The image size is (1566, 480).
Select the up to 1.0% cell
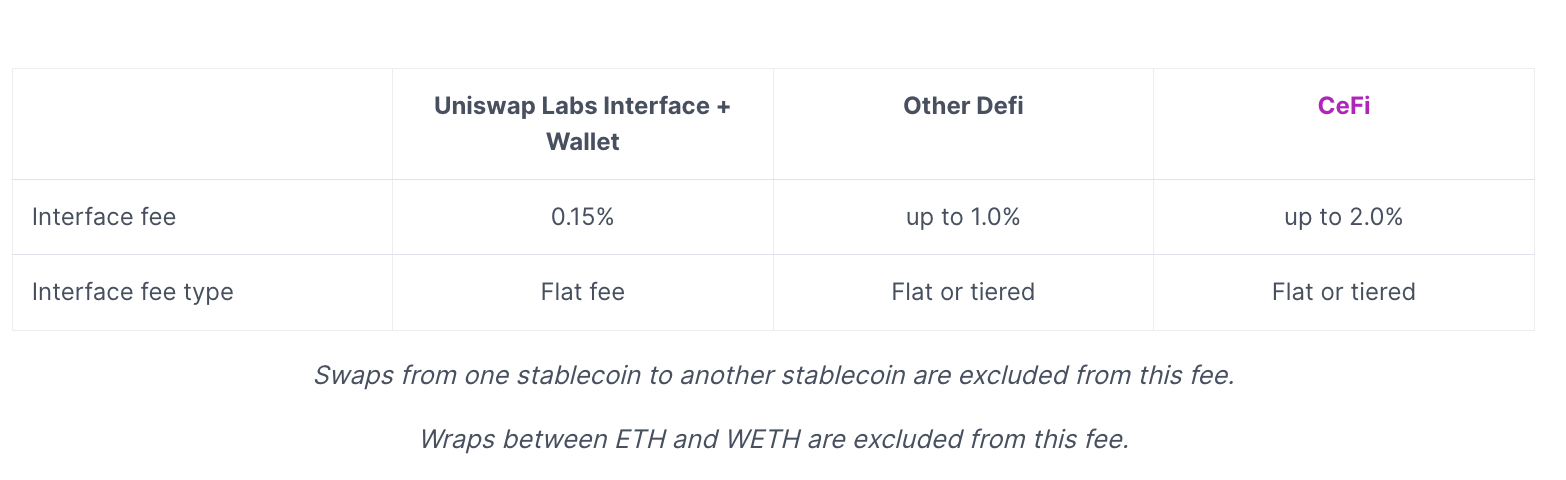click(x=963, y=217)
